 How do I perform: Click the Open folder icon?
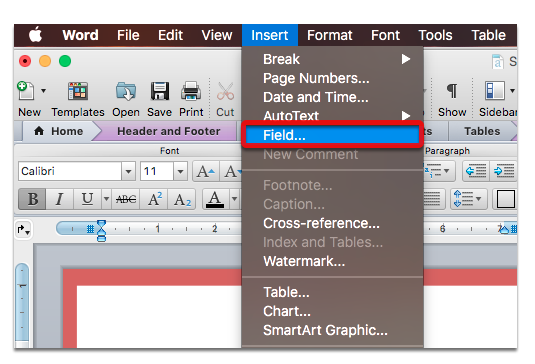coord(126,91)
